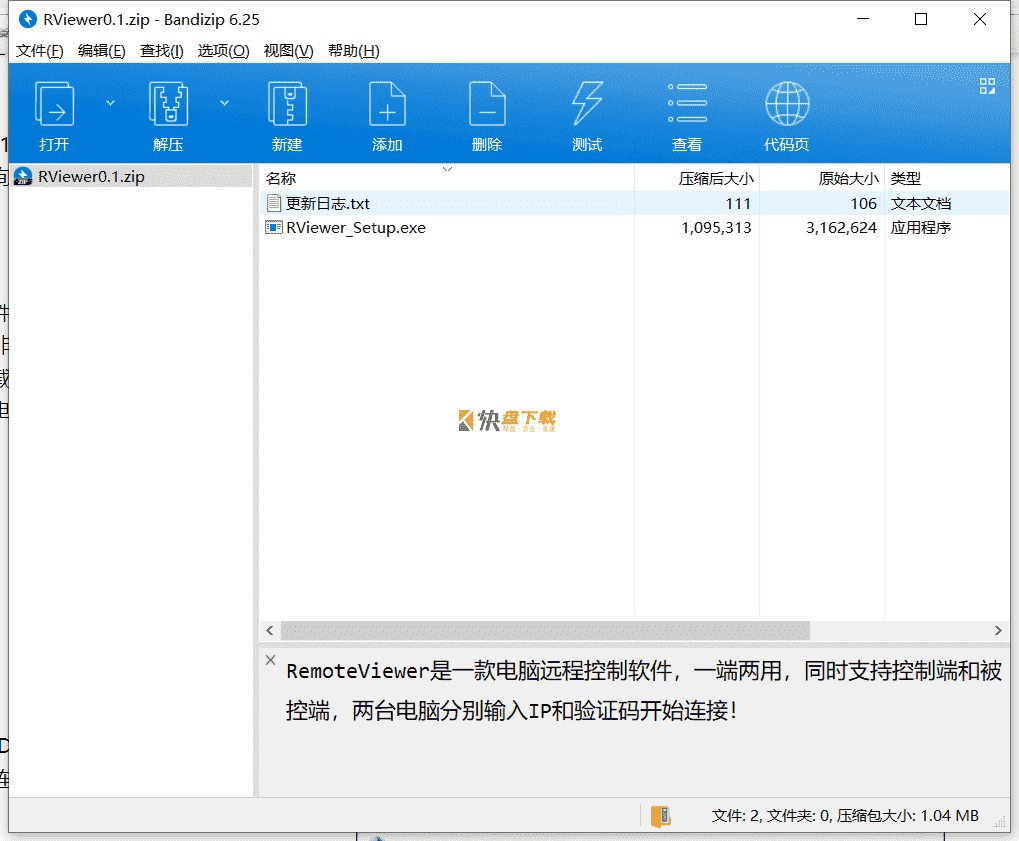Click the RemoteViewer archive comment text
The width and height of the screenshot is (1019, 841).
click(643, 690)
